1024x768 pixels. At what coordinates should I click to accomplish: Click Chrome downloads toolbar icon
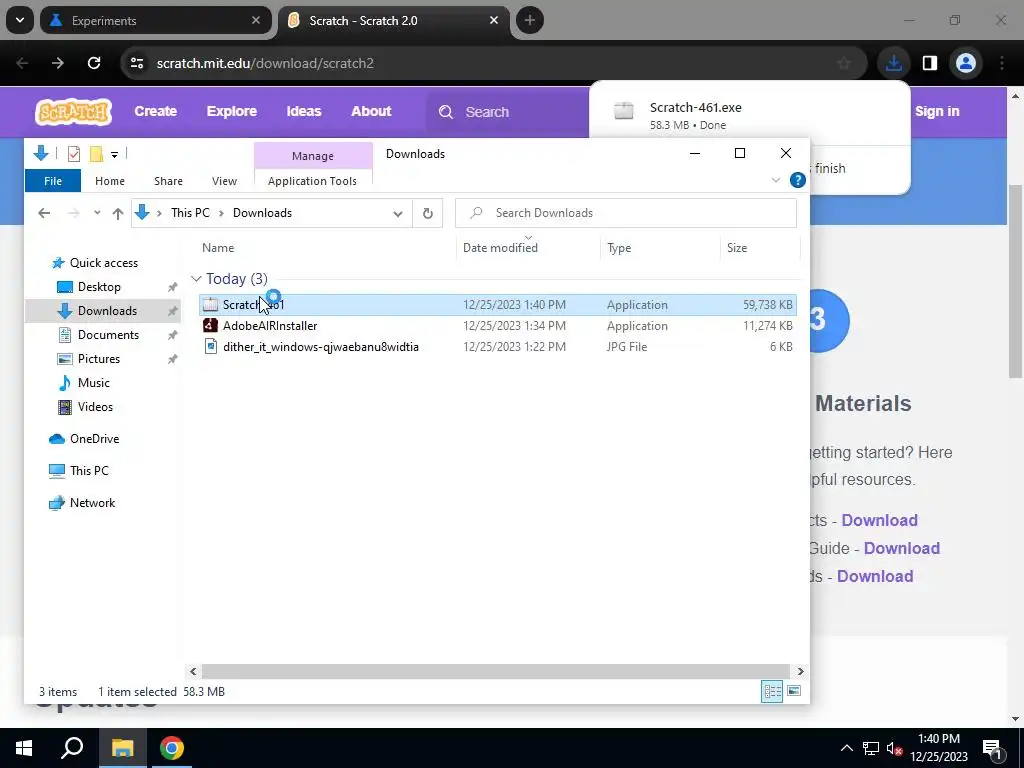coord(893,63)
